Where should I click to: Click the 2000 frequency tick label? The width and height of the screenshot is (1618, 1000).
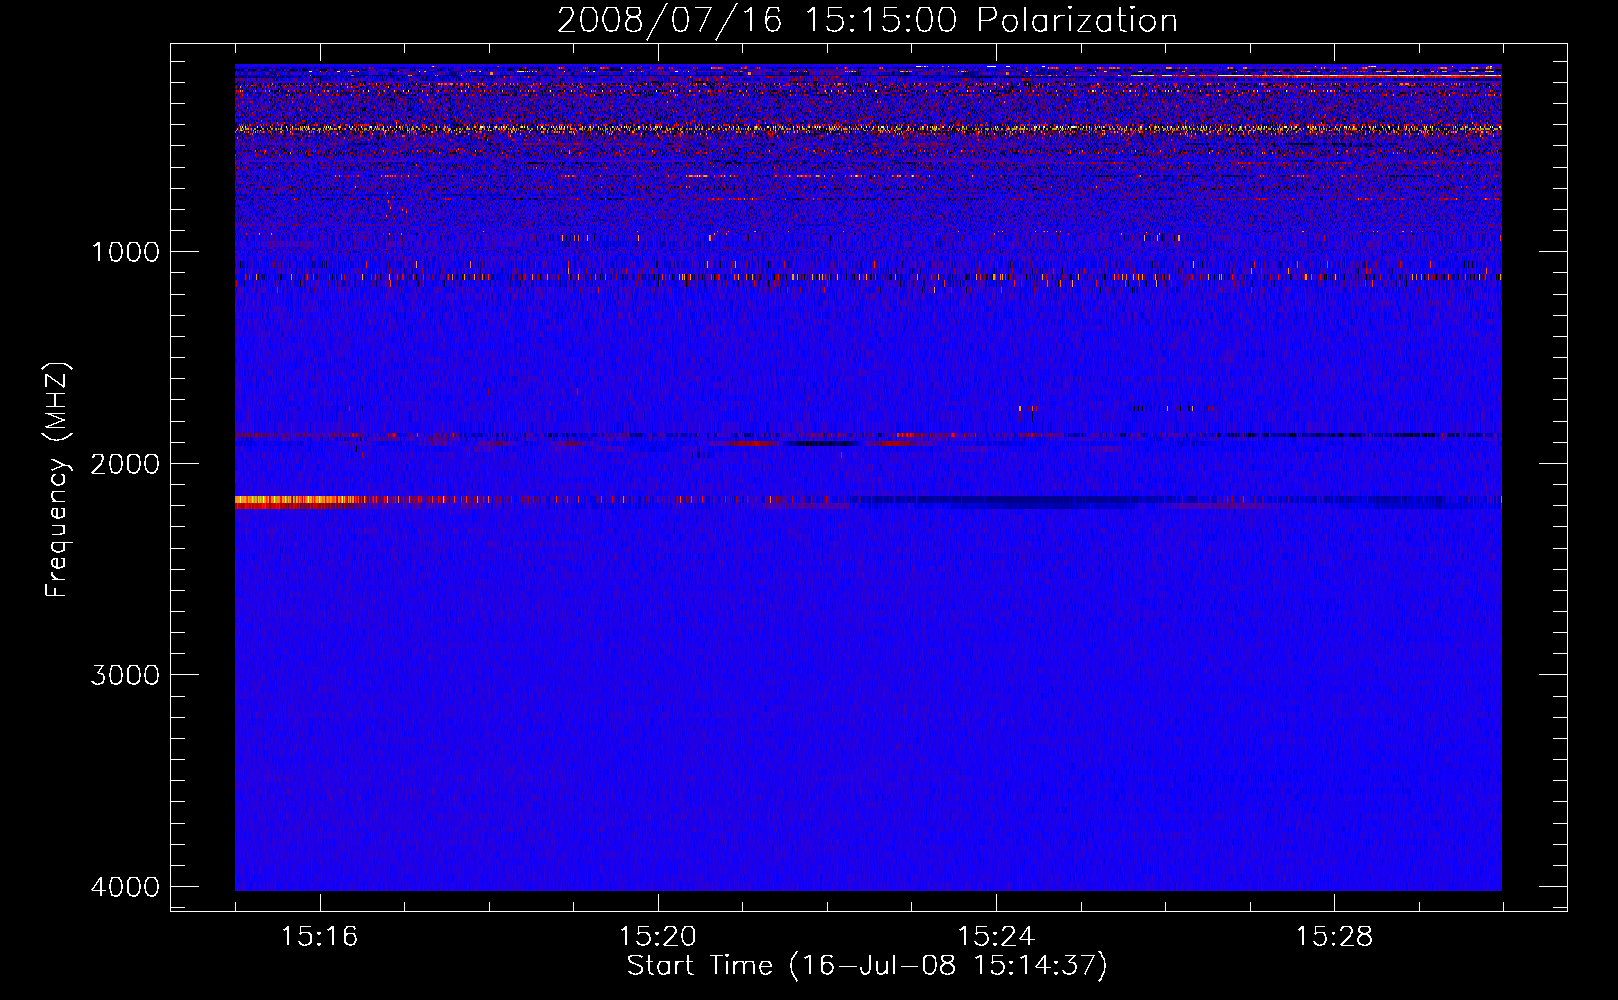(125, 463)
